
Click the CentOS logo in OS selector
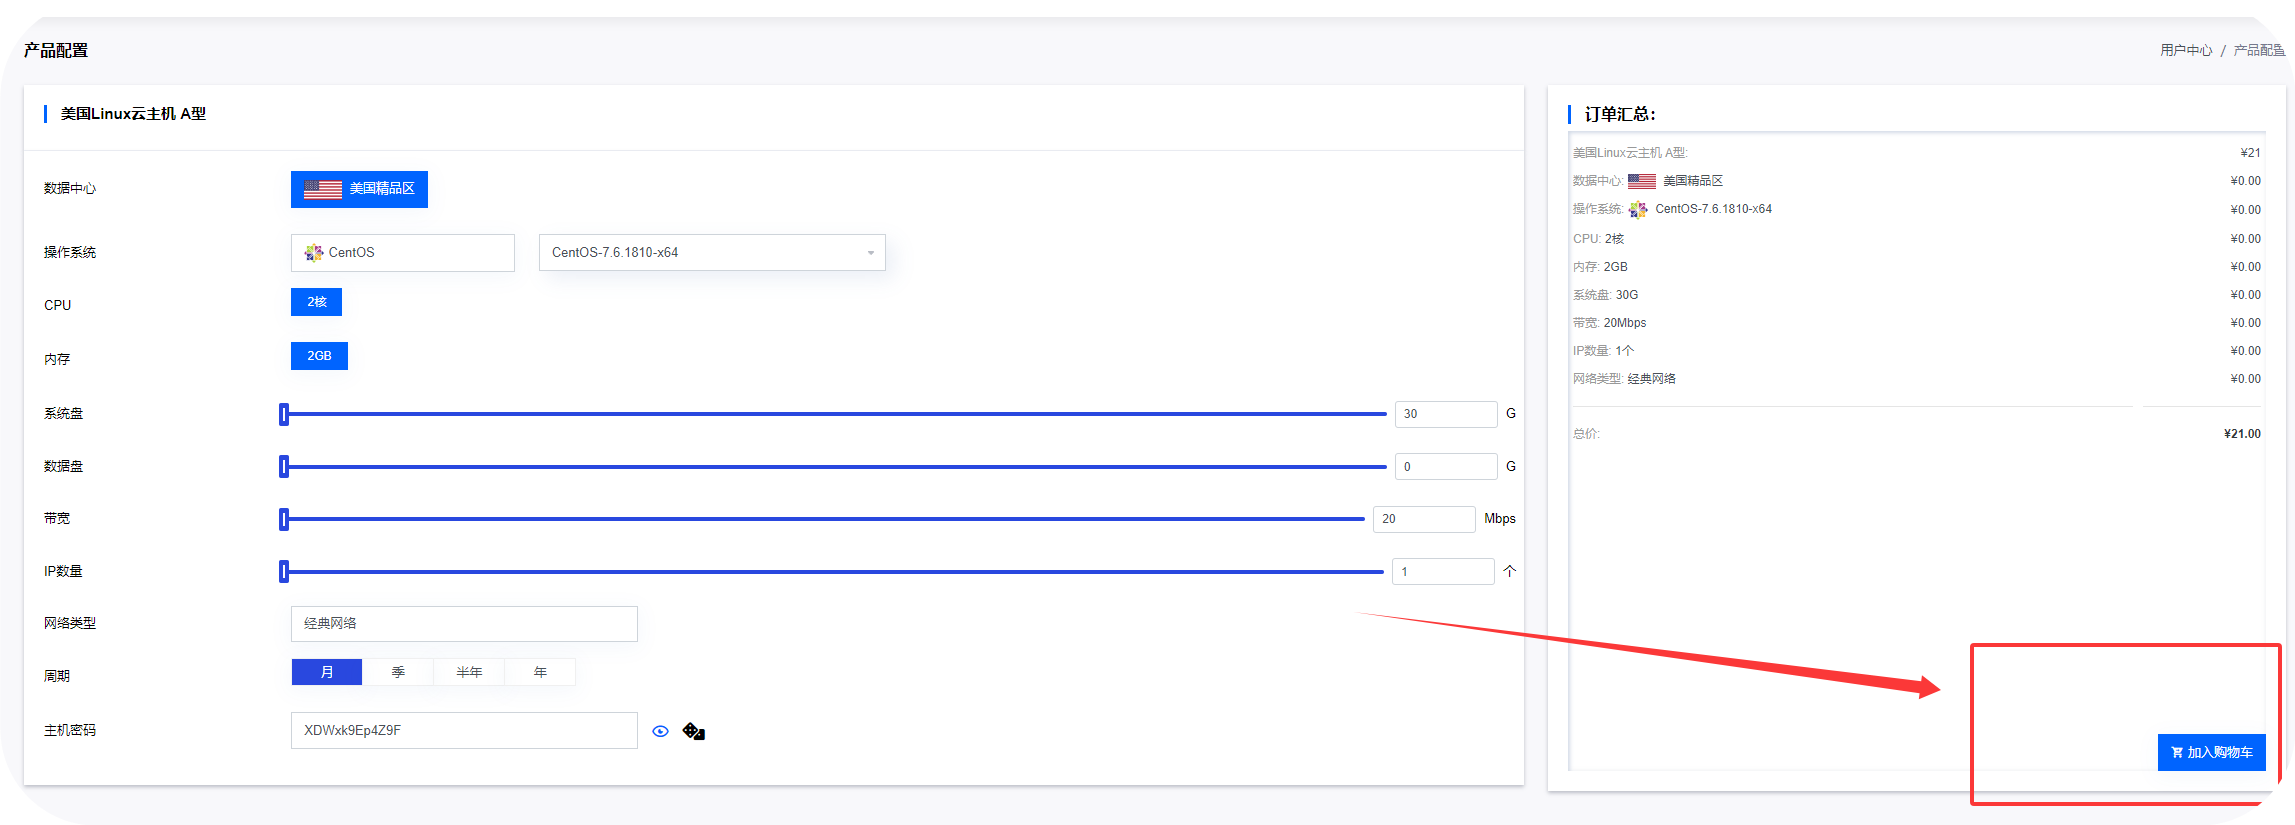coord(314,253)
